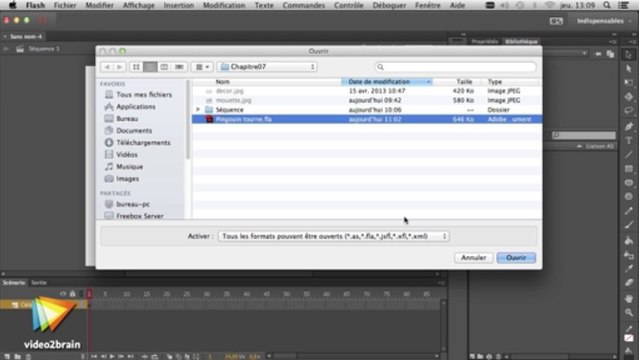Select the Hand tool

628,298
